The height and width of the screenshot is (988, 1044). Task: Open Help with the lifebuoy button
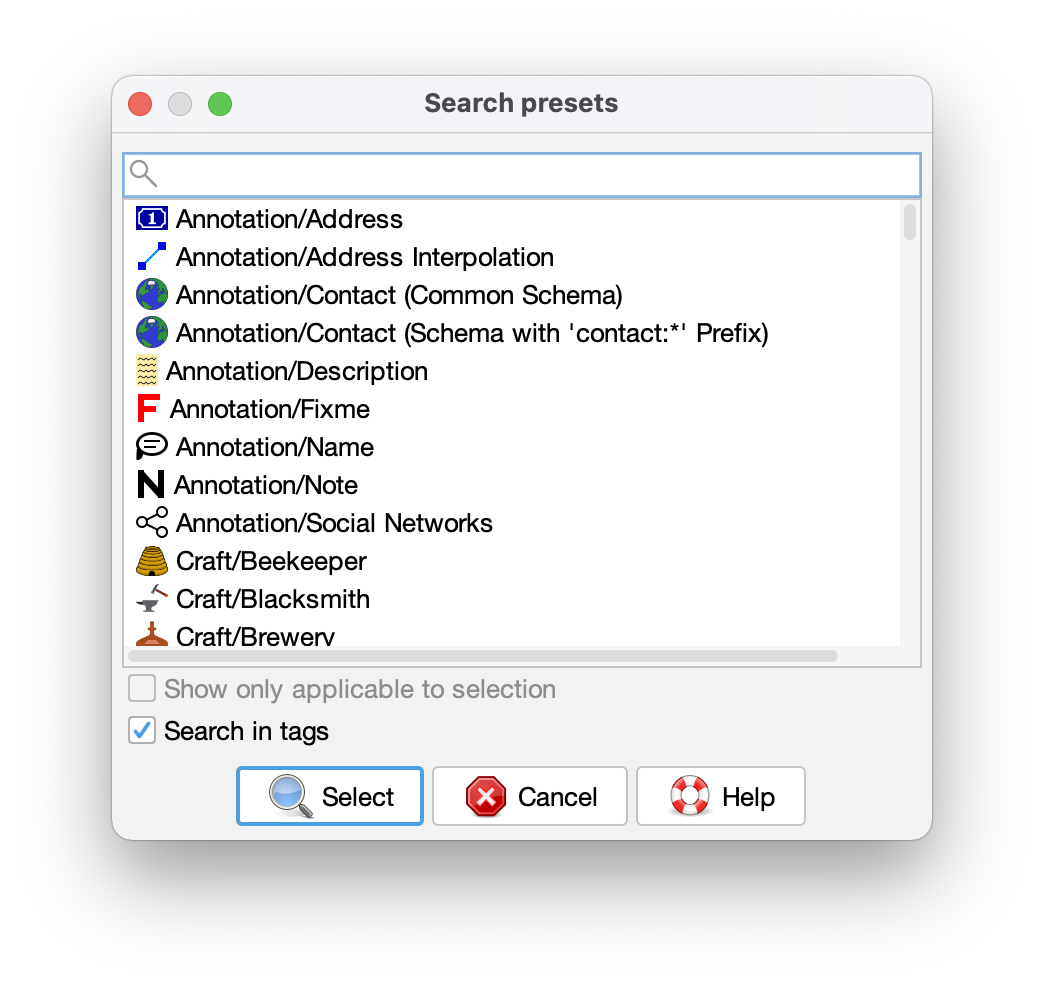click(x=720, y=796)
